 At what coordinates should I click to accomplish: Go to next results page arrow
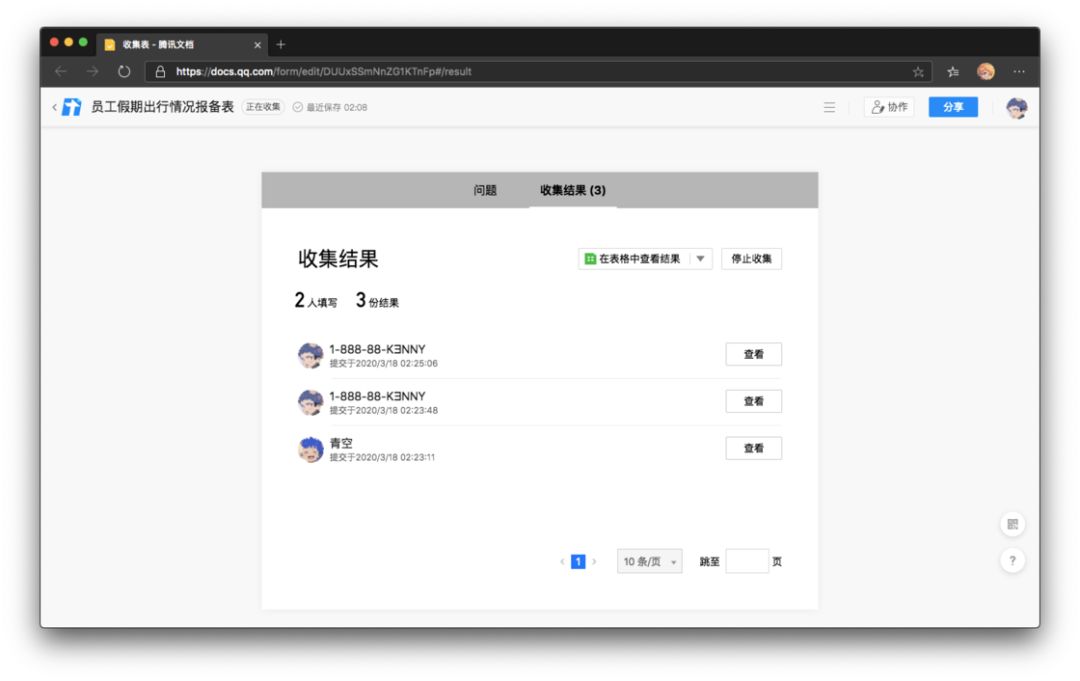tap(594, 562)
